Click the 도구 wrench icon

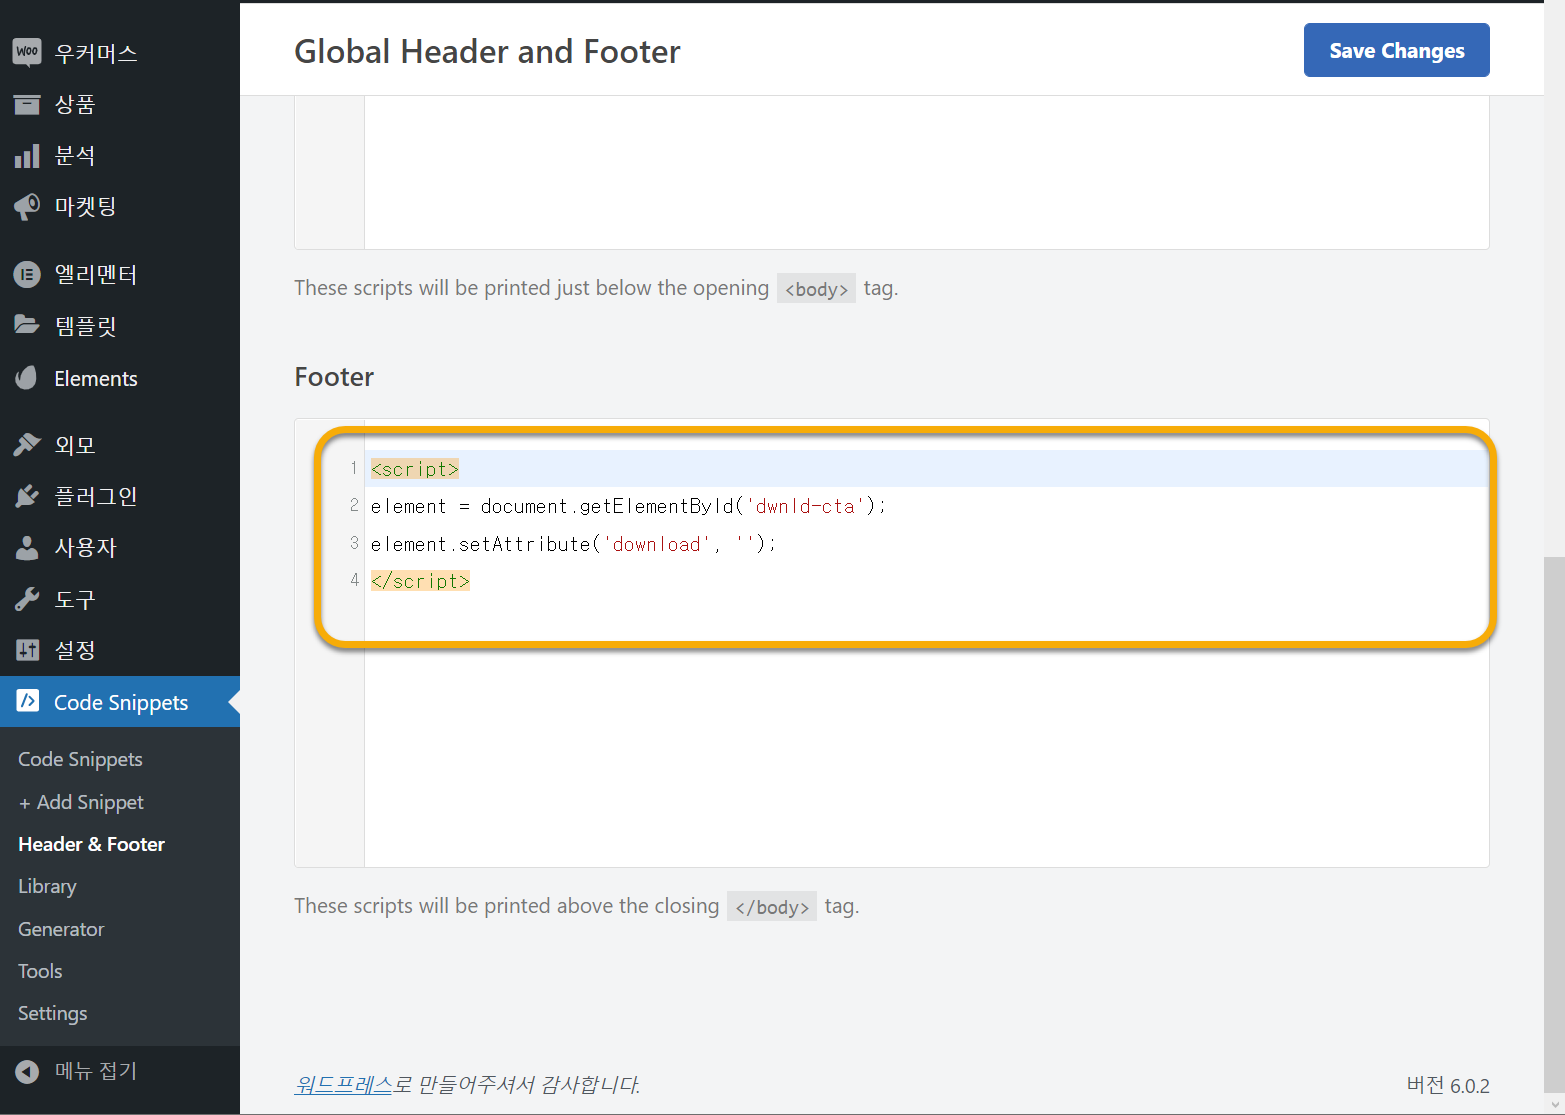click(27, 599)
